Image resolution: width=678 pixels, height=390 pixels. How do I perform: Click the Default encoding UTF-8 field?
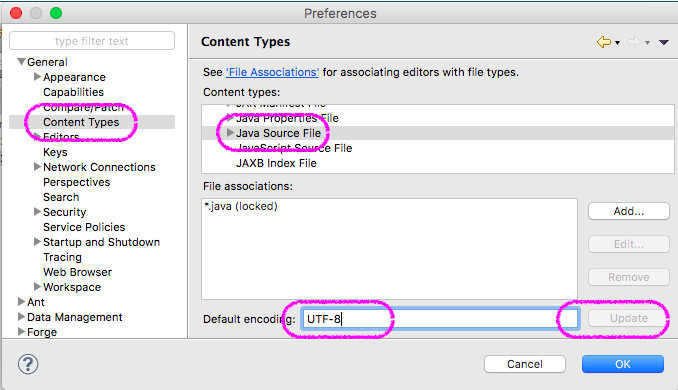click(x=439, y=319)
